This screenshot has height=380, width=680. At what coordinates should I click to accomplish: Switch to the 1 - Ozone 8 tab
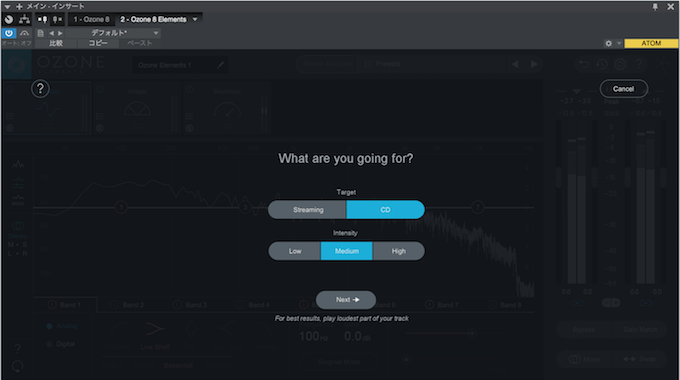pyautogui.click(x=92, y=20)
